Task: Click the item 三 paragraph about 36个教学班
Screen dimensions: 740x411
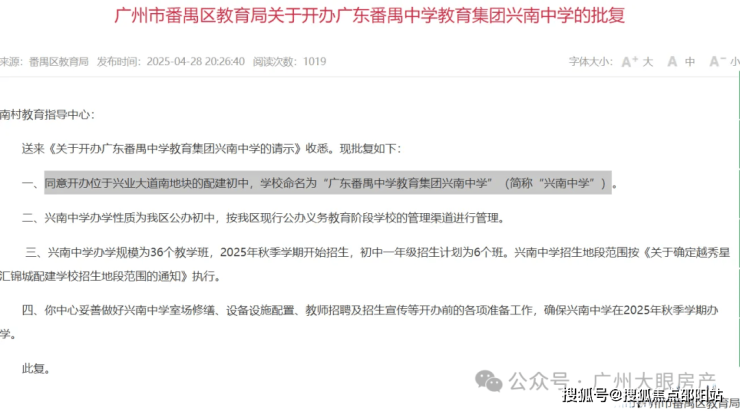Action: tap(365, 264)
